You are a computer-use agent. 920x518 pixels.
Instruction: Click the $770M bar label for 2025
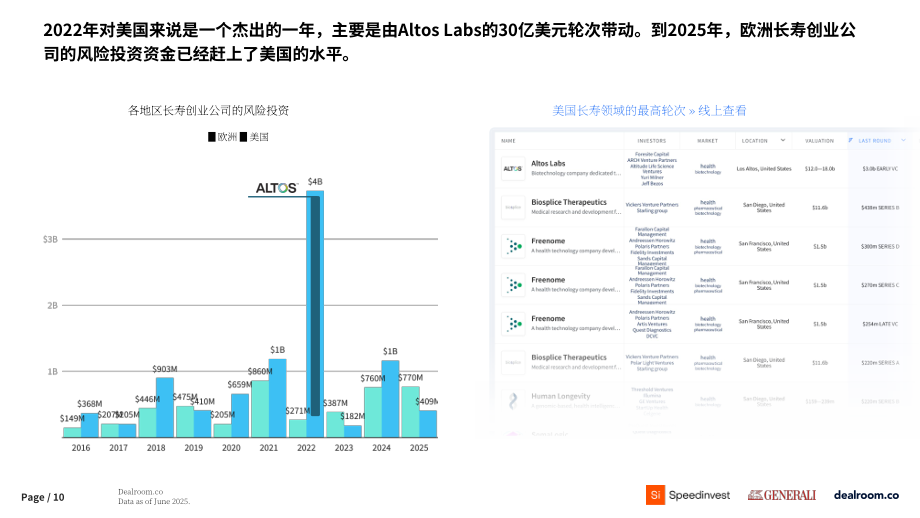410,378
